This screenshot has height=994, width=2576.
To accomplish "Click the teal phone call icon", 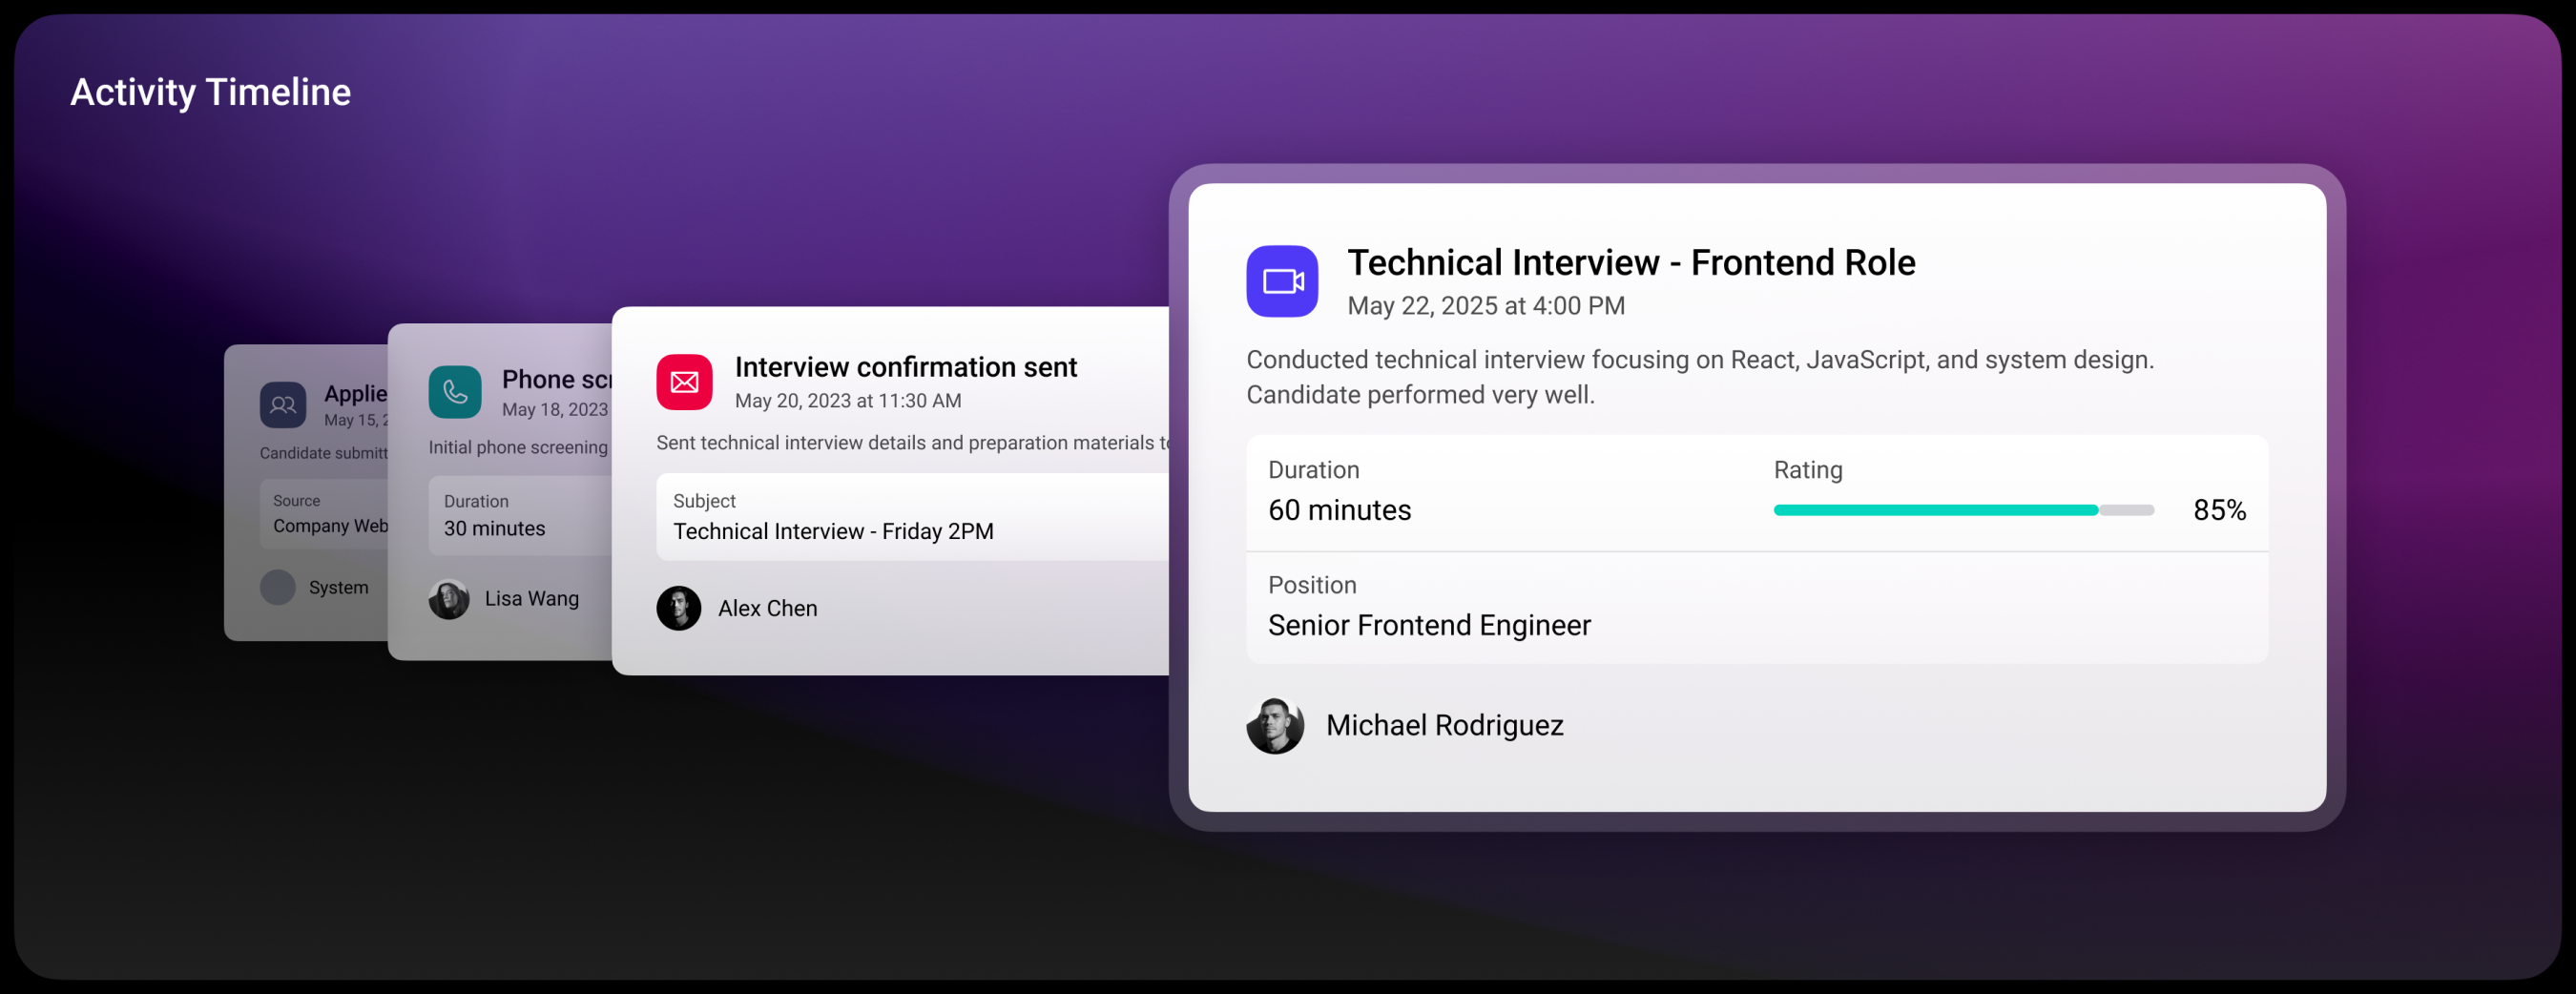I will tap(455, 391).
